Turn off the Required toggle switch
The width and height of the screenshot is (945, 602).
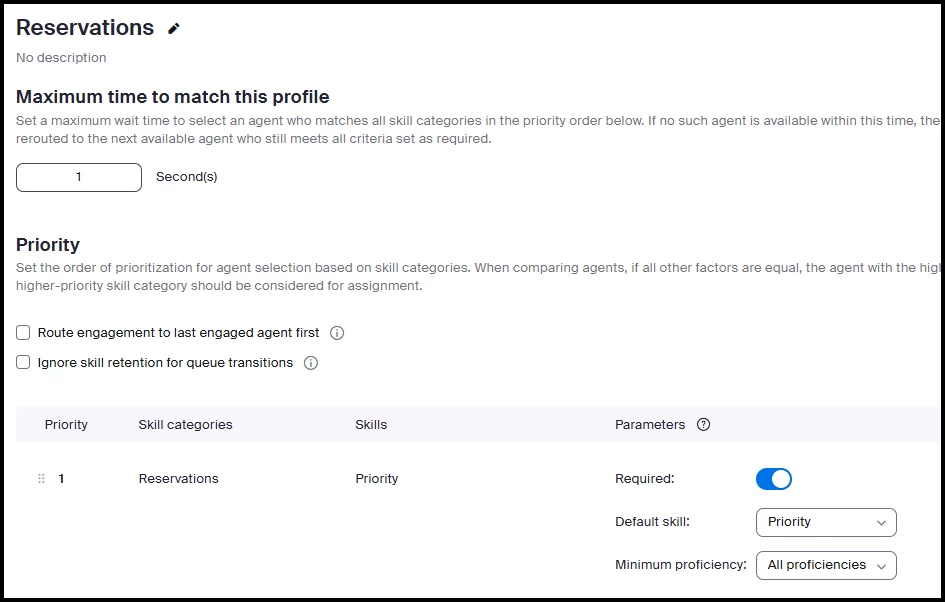pos(773,479)
